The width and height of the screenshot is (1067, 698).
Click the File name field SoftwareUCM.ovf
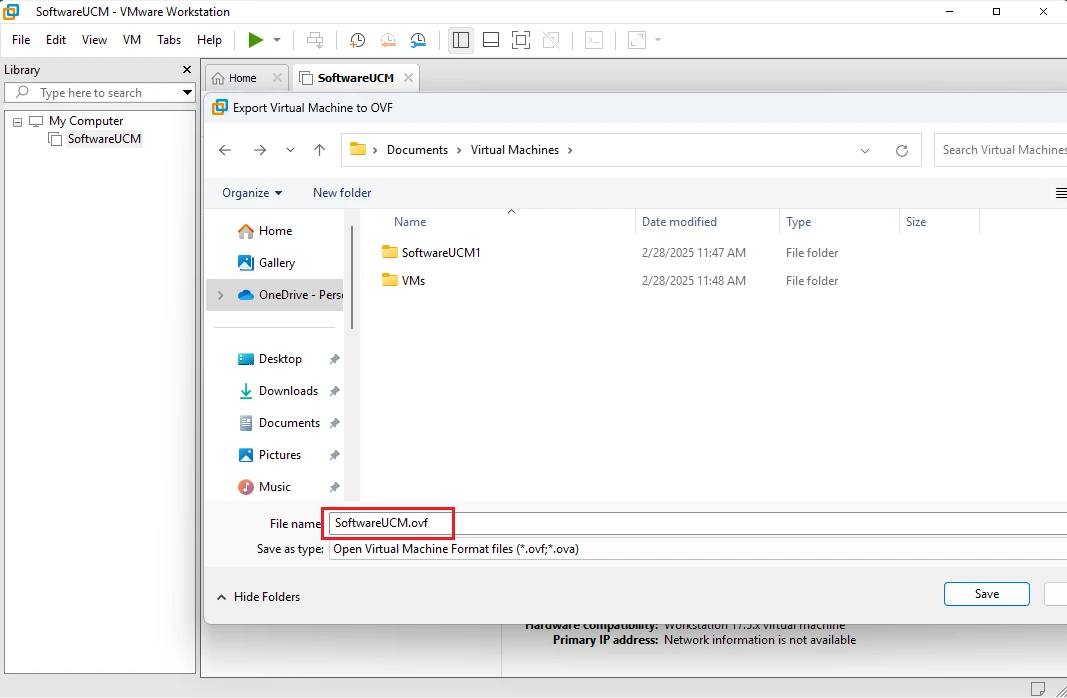(697, 524)
